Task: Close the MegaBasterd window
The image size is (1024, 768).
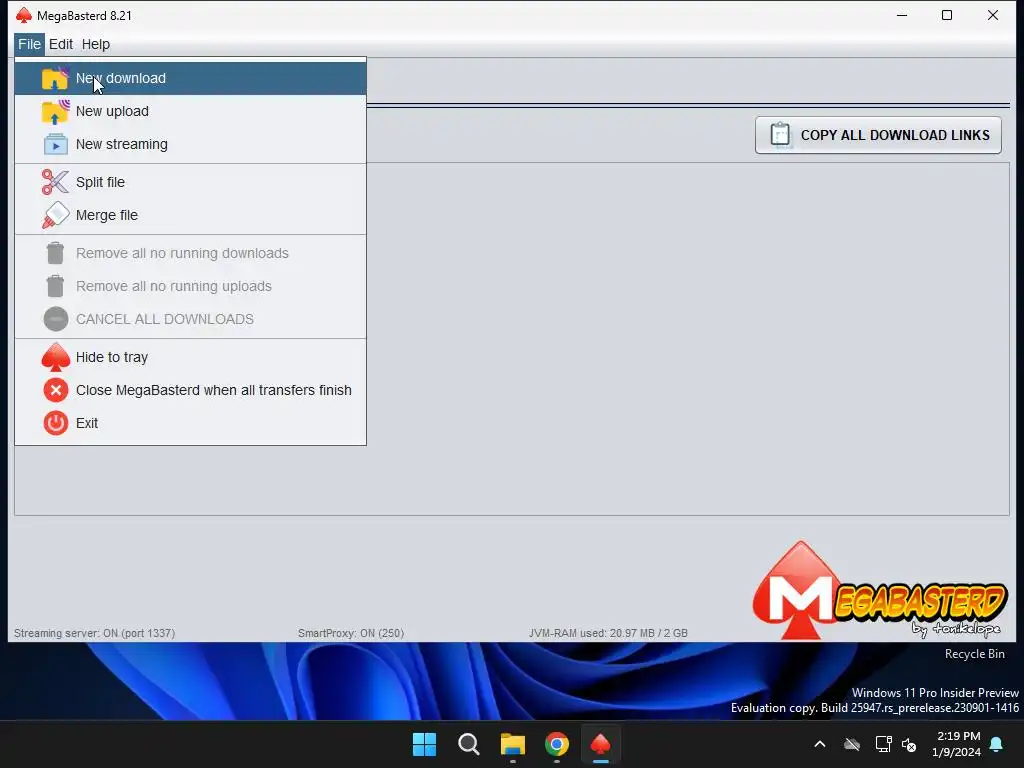Action: [x=993, y=15]
